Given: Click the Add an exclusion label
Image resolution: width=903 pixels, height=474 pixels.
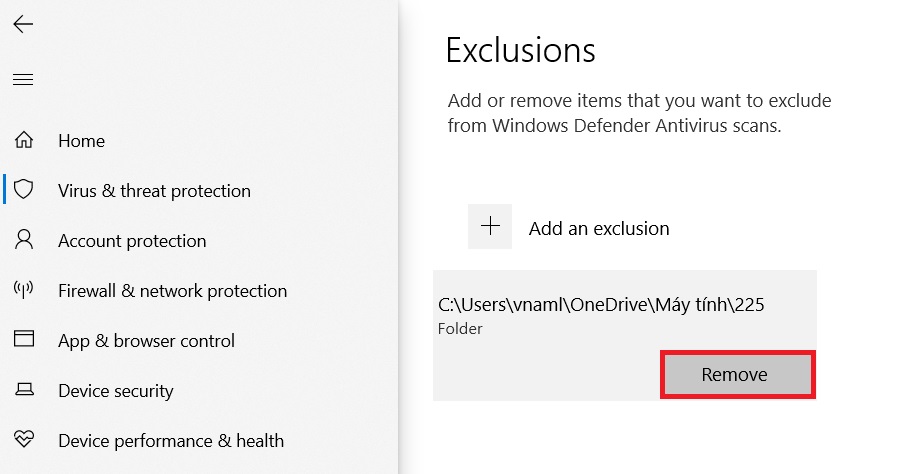Looking at the screenshot, I should pyautogui.click(x=599, y=229).
